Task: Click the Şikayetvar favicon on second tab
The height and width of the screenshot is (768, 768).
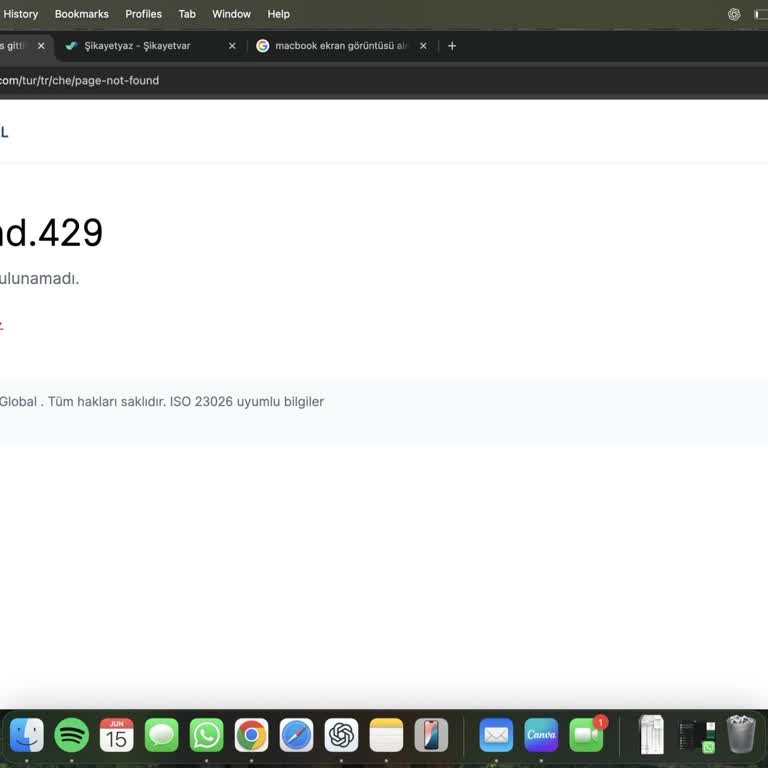Action: click(71, 46)
